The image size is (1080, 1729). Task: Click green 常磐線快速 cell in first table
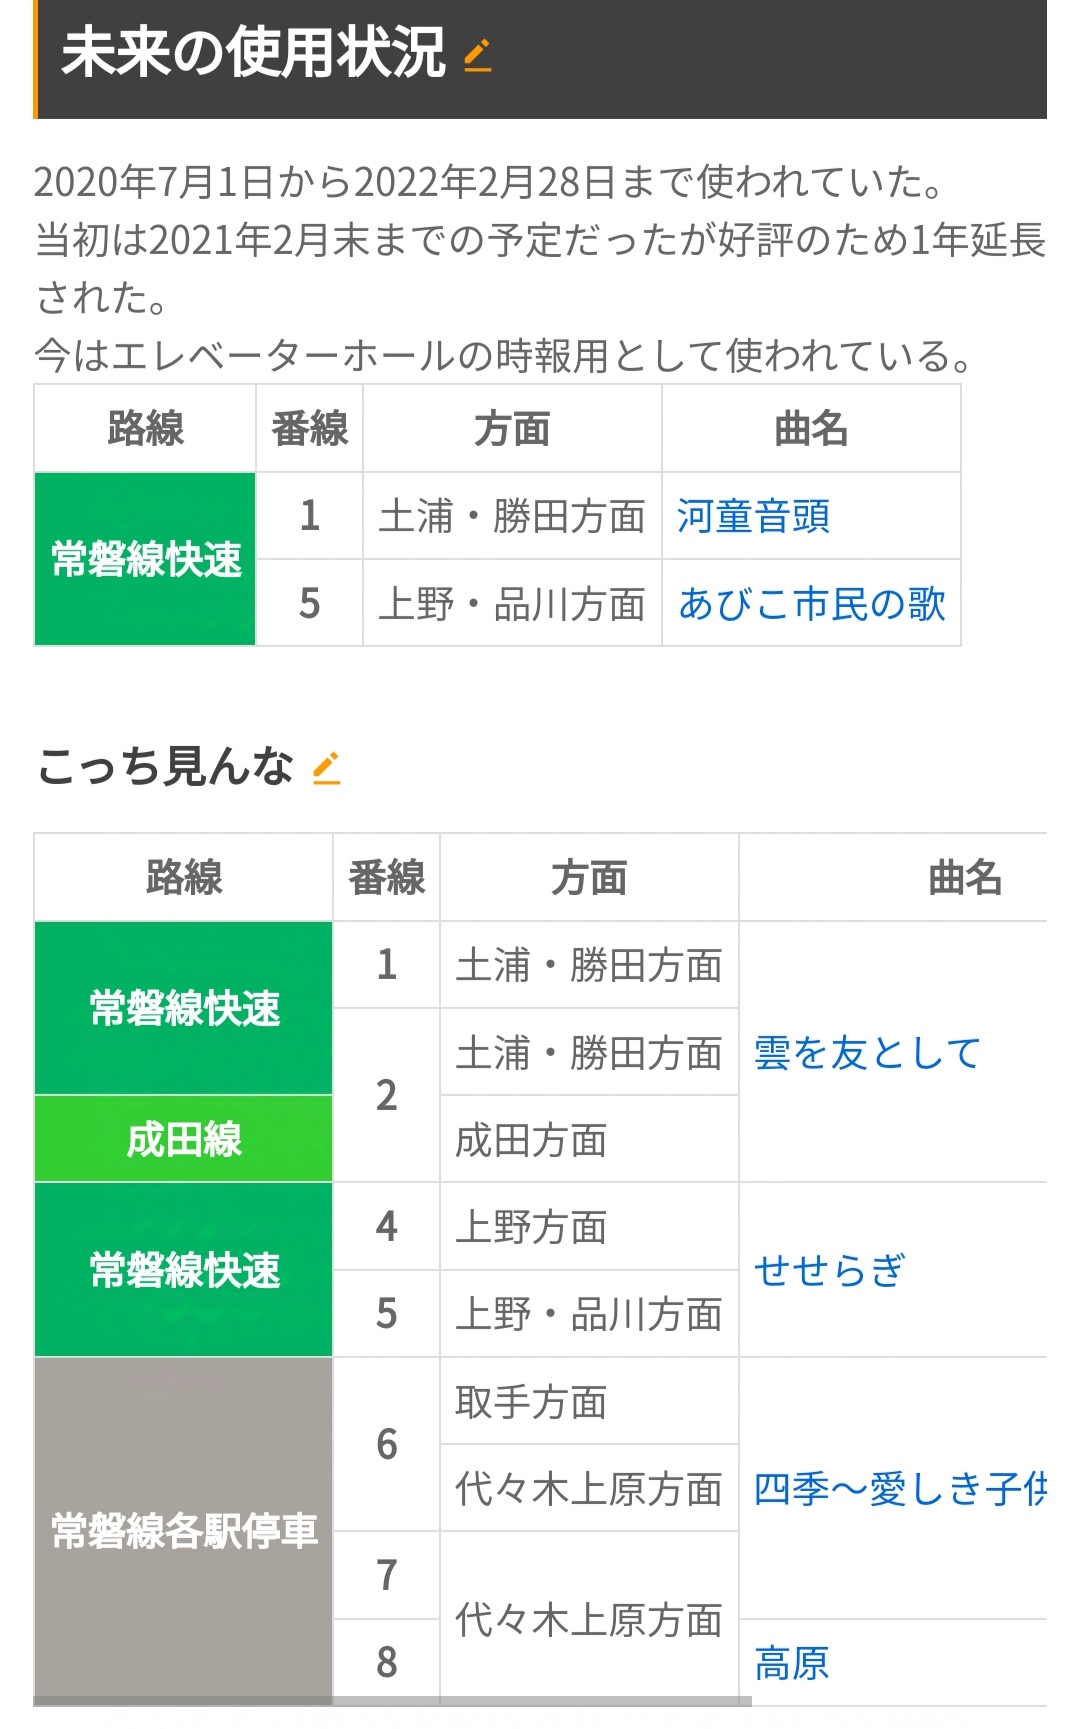[145, 559]
